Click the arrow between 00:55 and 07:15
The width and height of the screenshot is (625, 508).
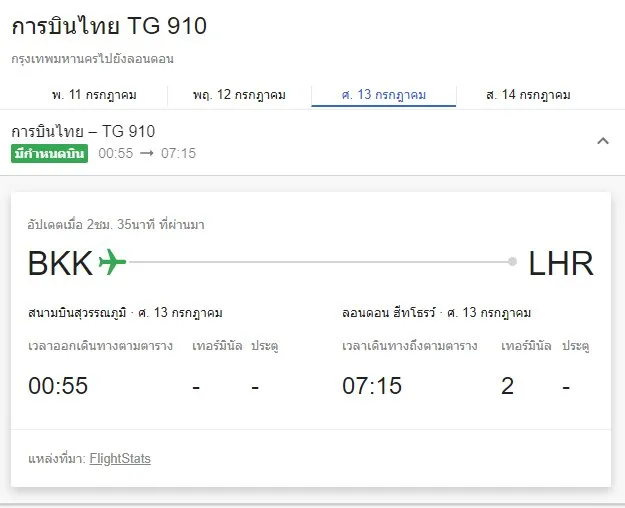click(x=146, y=153)
